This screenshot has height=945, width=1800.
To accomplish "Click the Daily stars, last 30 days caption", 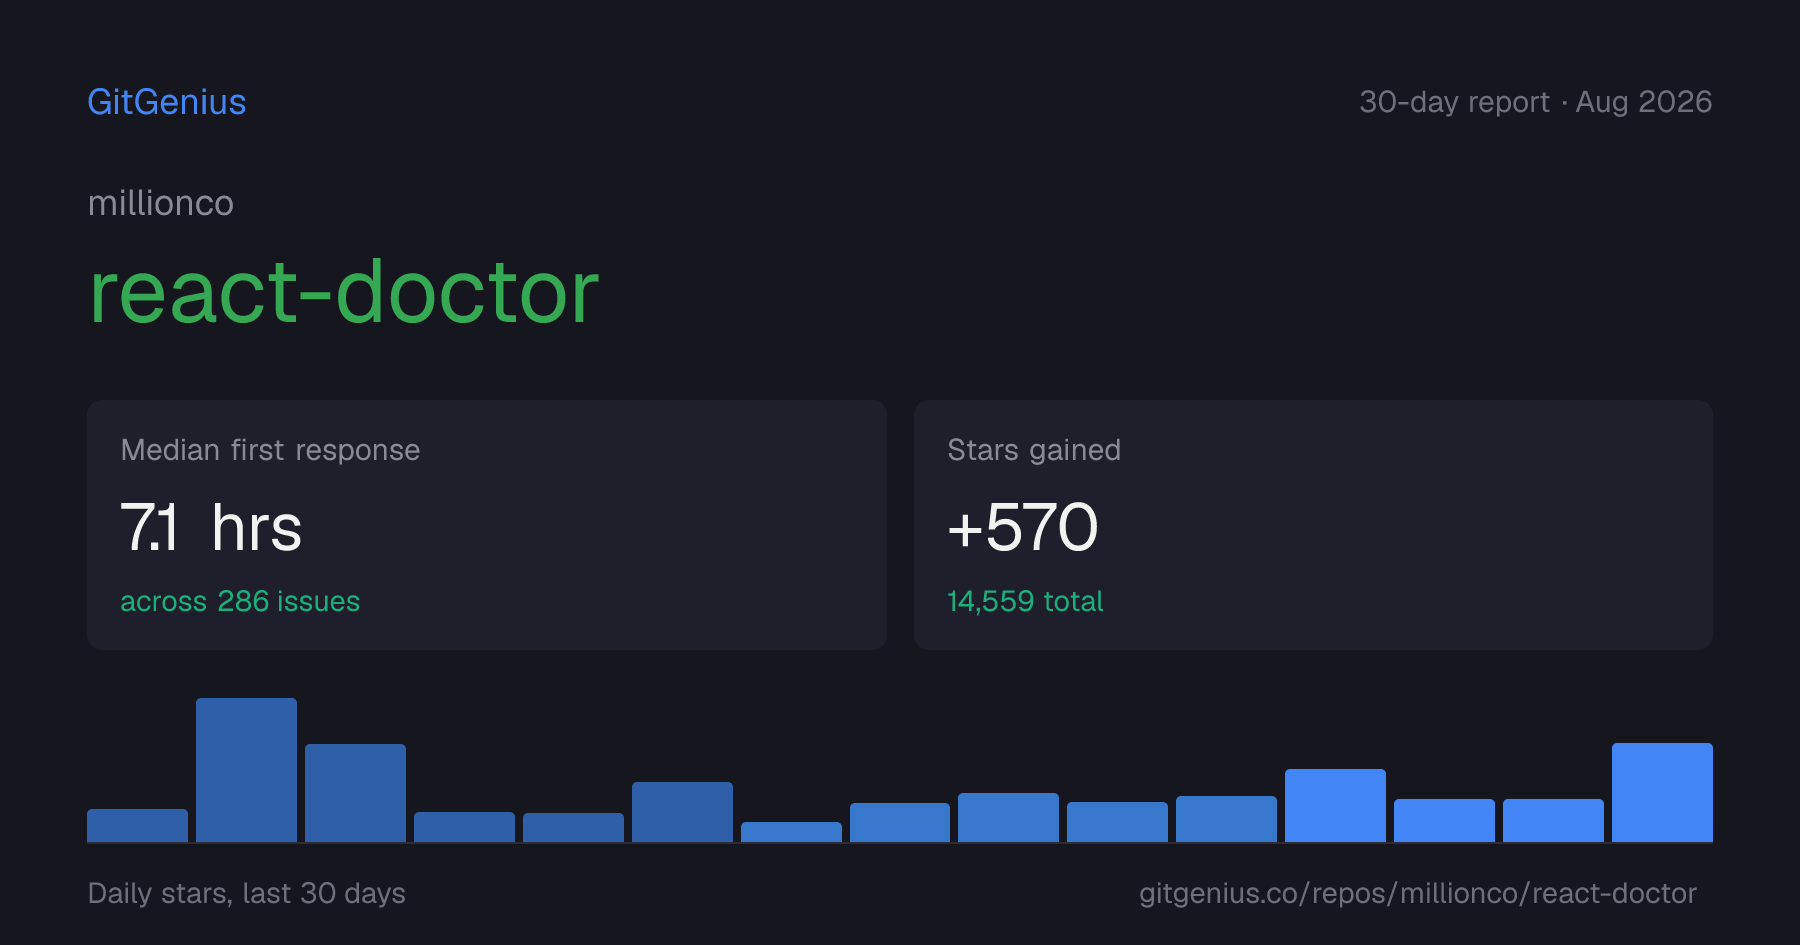I will 247,893.
